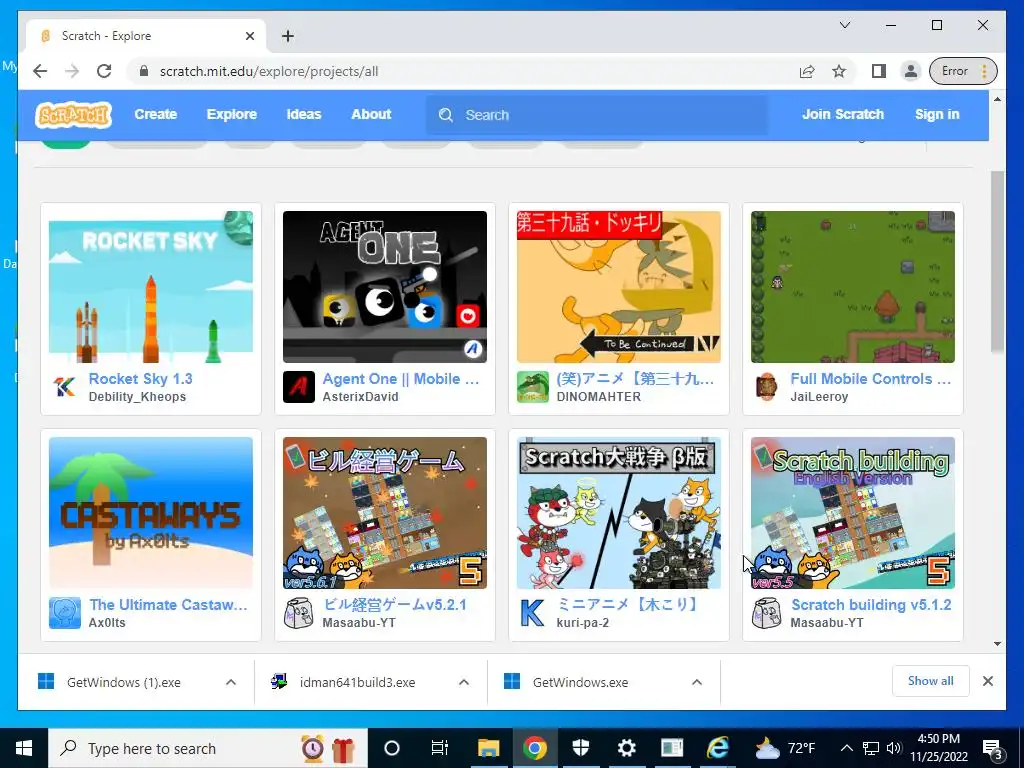Click the forward navigation arrow
Image resolution: width=1024 pixels, height=768 pixels.
[x=72, y=71]
